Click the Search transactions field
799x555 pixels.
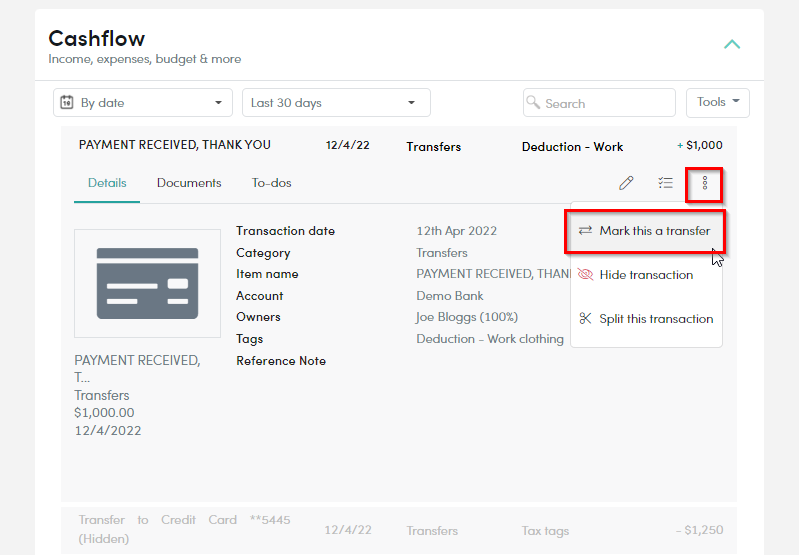(x=599, y=102)
